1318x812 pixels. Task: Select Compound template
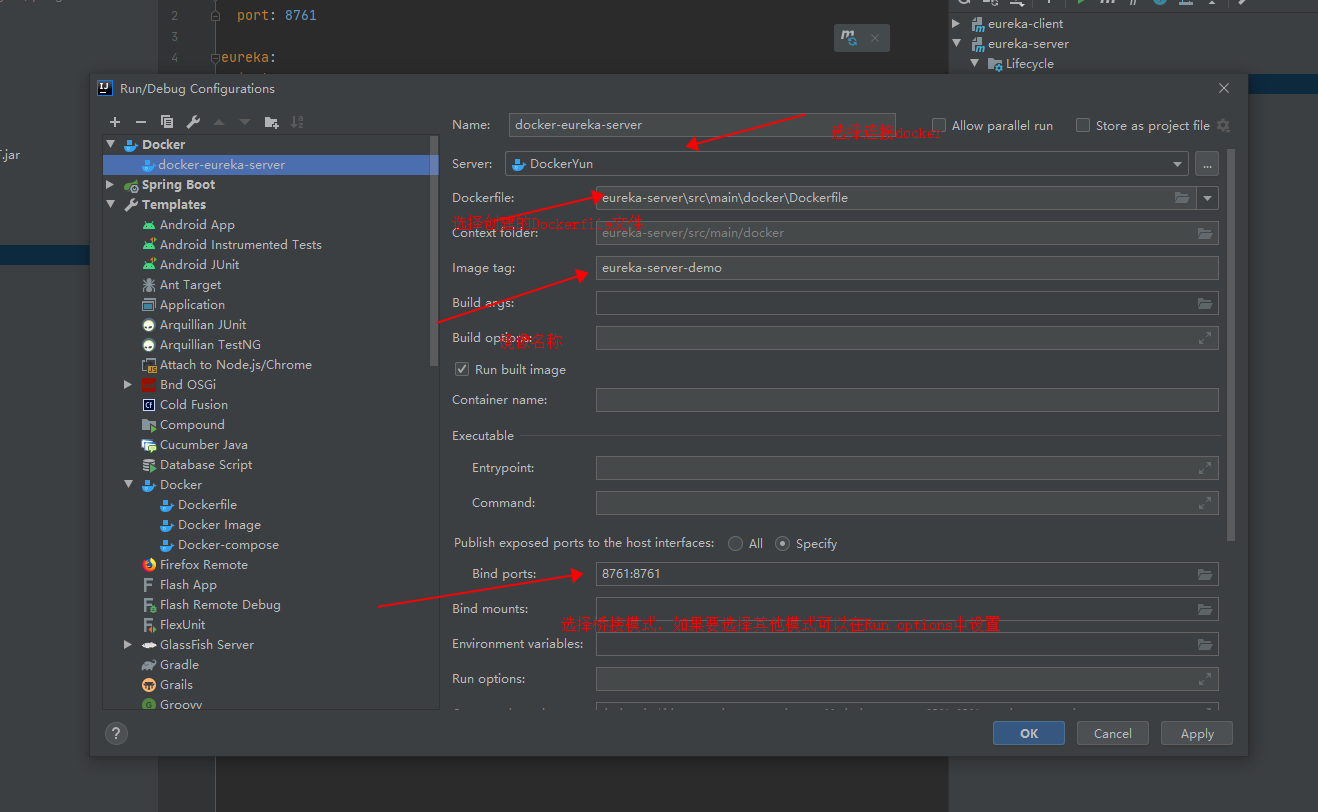[192, 425]
